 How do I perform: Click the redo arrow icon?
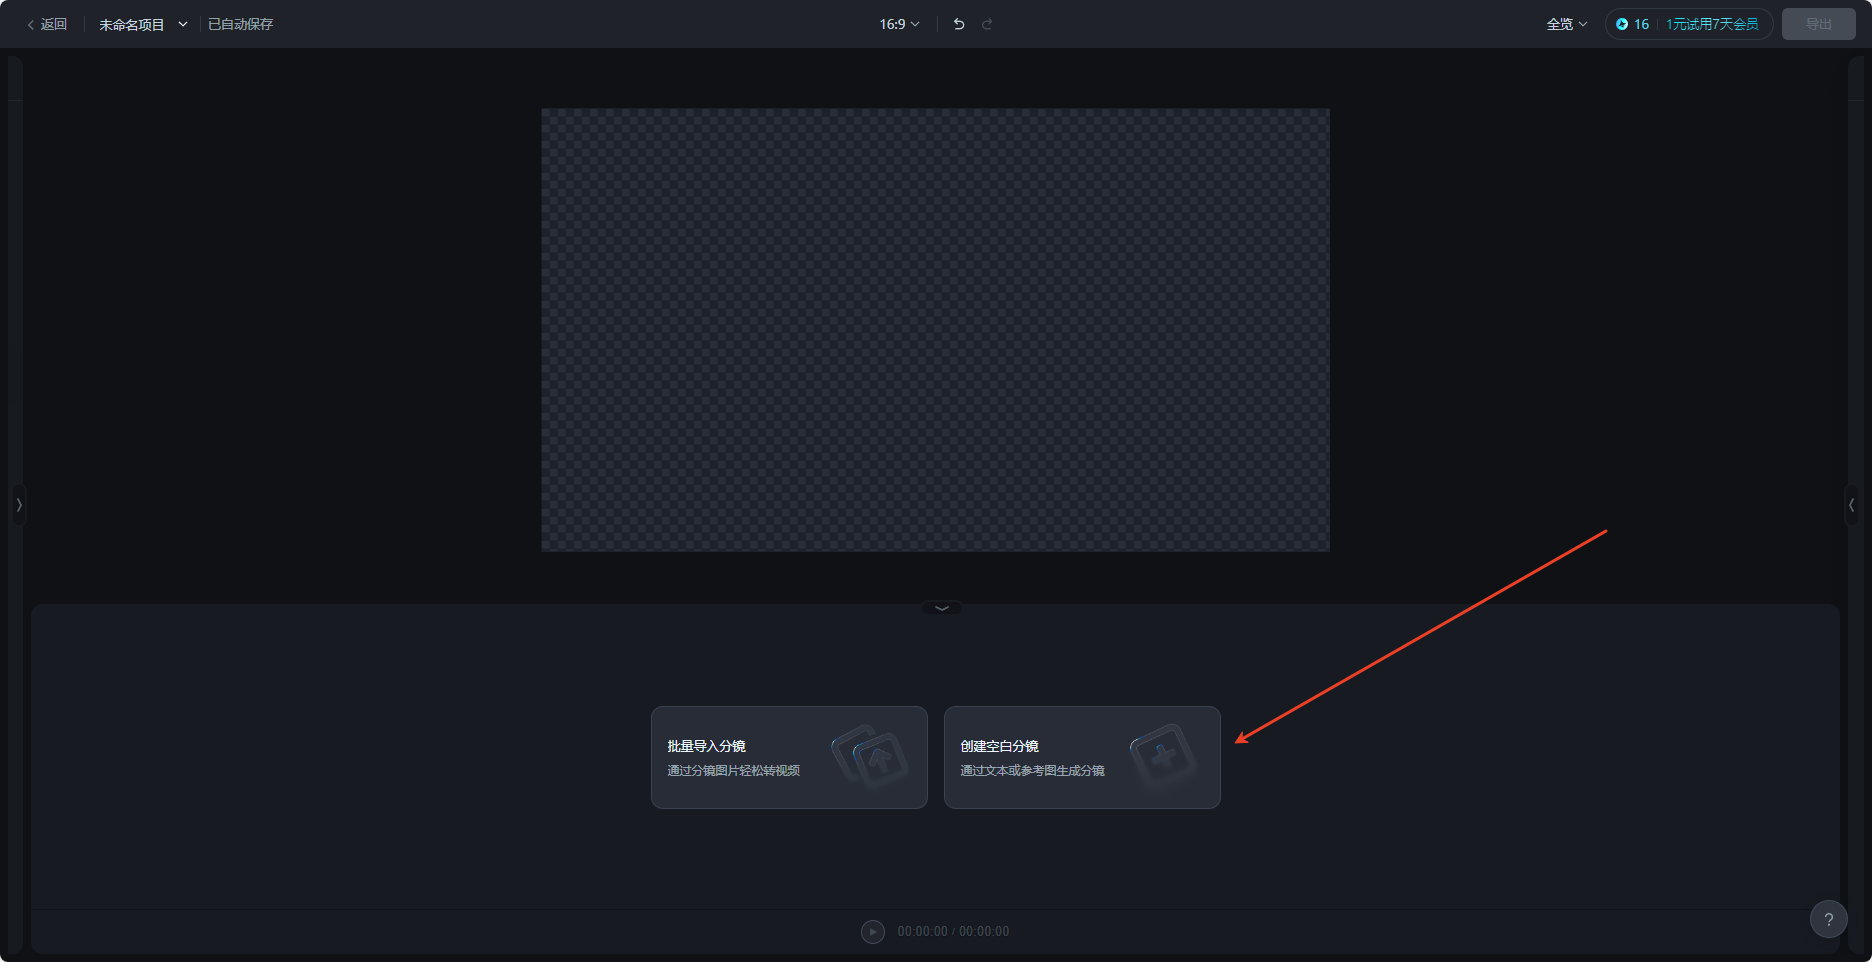click(x=987, y=24)
